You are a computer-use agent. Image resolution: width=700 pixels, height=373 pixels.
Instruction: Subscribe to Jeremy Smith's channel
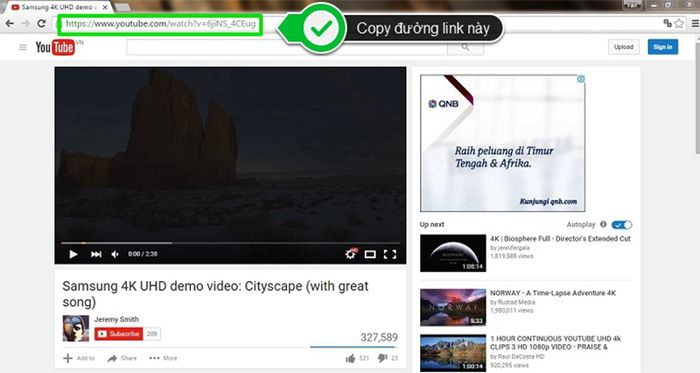[x=118, y=334]
